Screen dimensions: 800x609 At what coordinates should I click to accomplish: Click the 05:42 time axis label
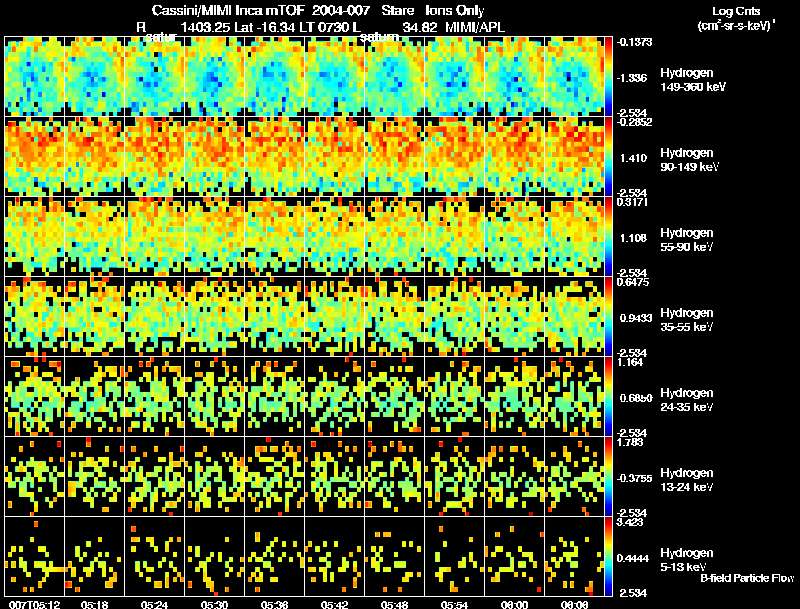click(x=334, y=605)
